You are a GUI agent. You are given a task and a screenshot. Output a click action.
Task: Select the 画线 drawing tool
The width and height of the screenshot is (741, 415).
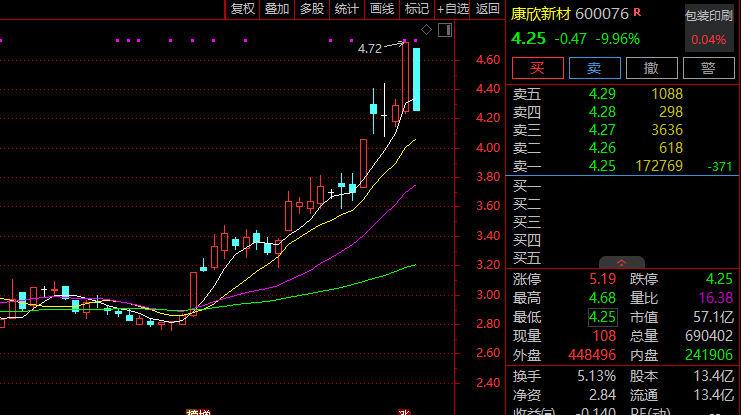pos(382,9)
